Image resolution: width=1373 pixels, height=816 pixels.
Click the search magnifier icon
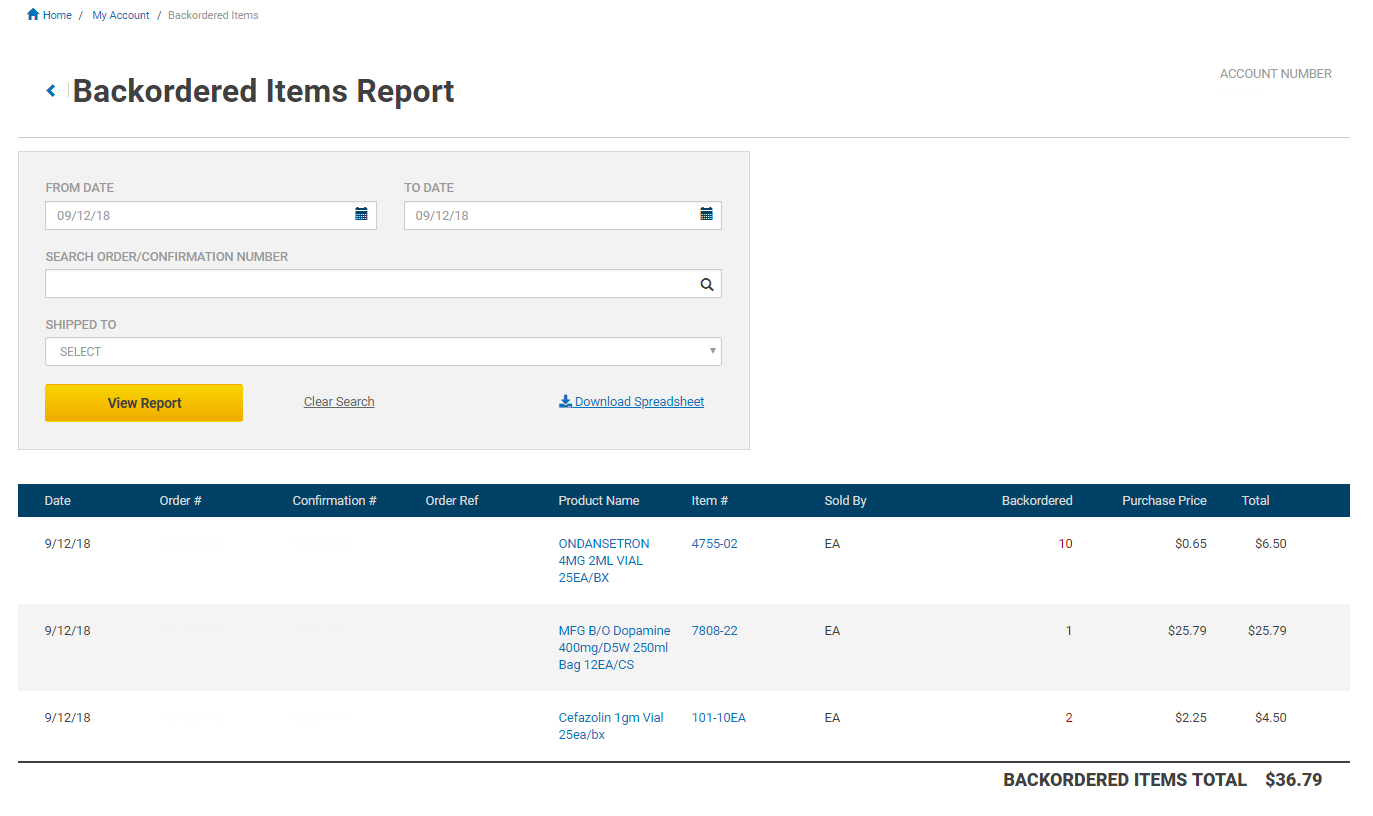(706, 285)
